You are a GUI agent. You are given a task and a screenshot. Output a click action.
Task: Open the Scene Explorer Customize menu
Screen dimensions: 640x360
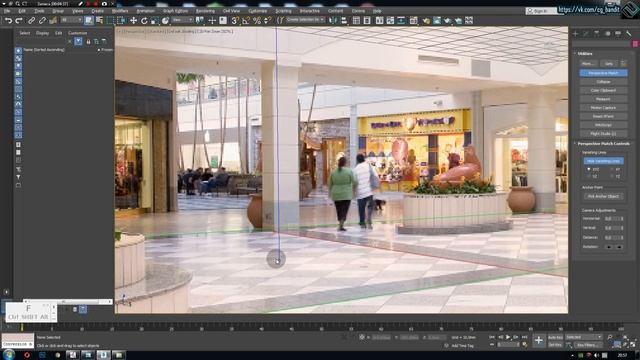(x=78, y=33)
